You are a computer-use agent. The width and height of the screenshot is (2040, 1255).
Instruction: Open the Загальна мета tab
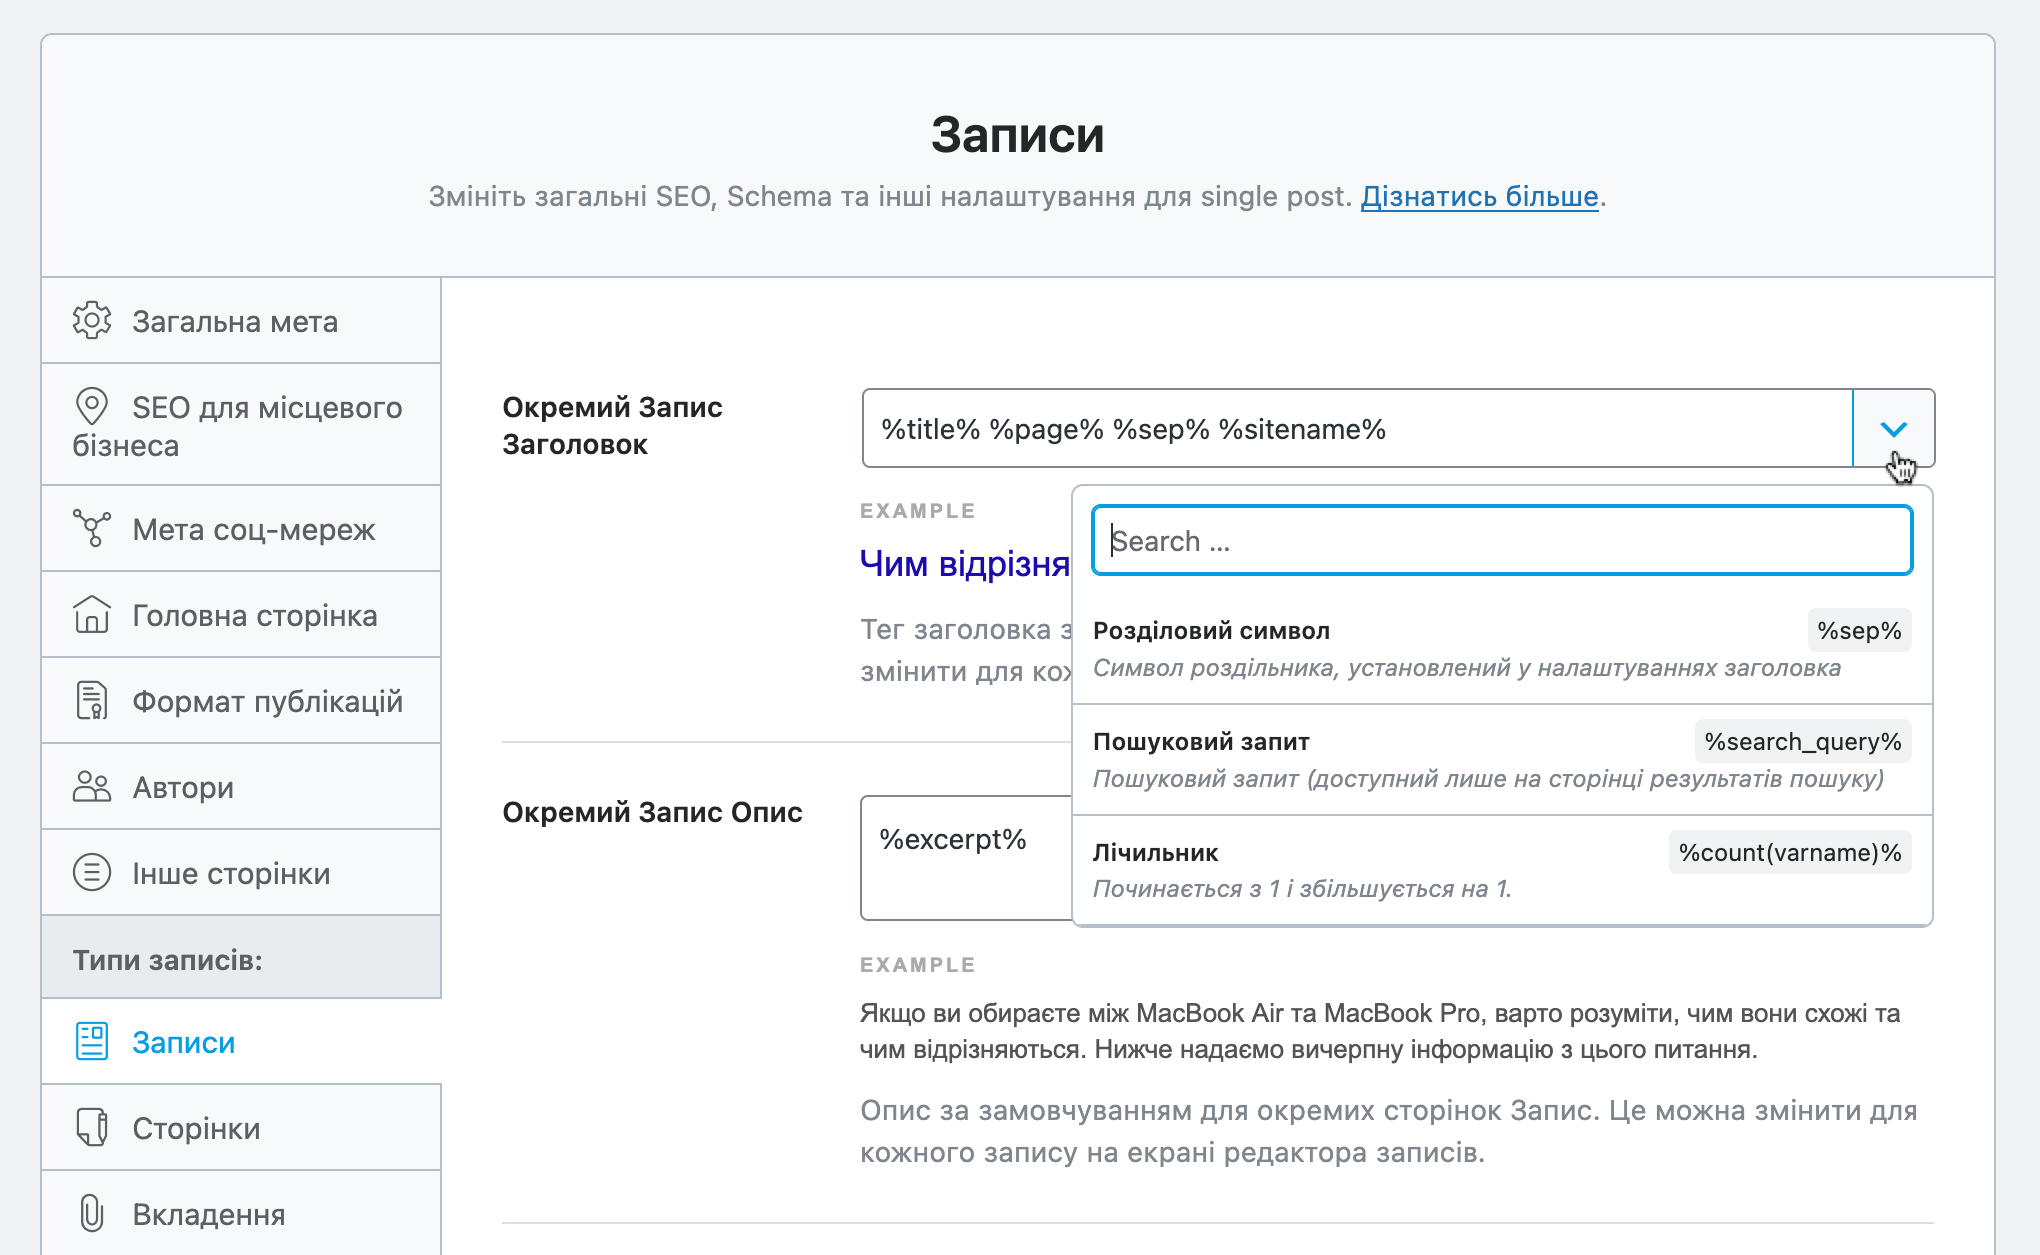(241, 321)
